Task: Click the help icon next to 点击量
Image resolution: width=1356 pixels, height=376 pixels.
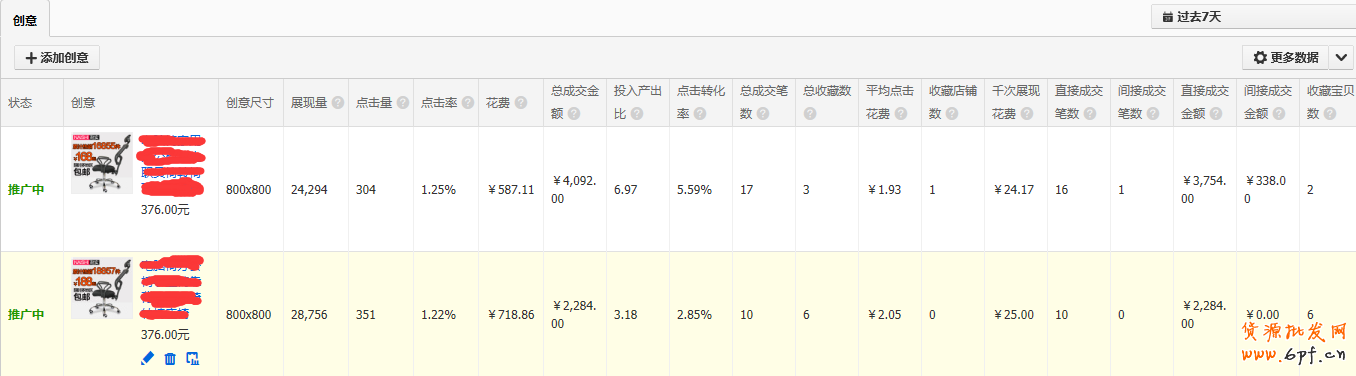Action: point(402,103)
